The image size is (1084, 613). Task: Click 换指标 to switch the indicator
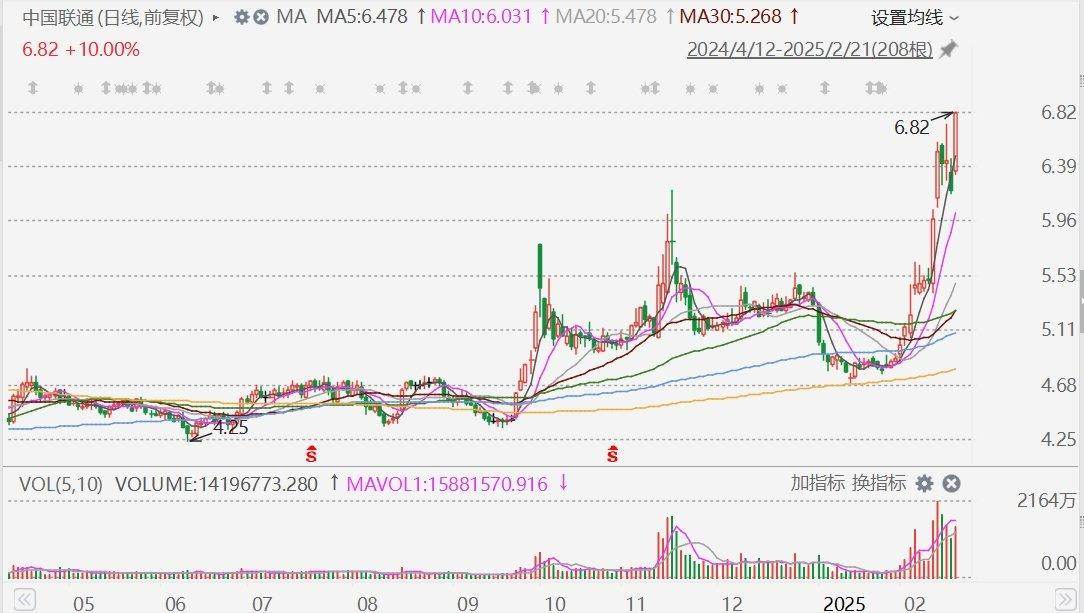[x=879, y=484]
